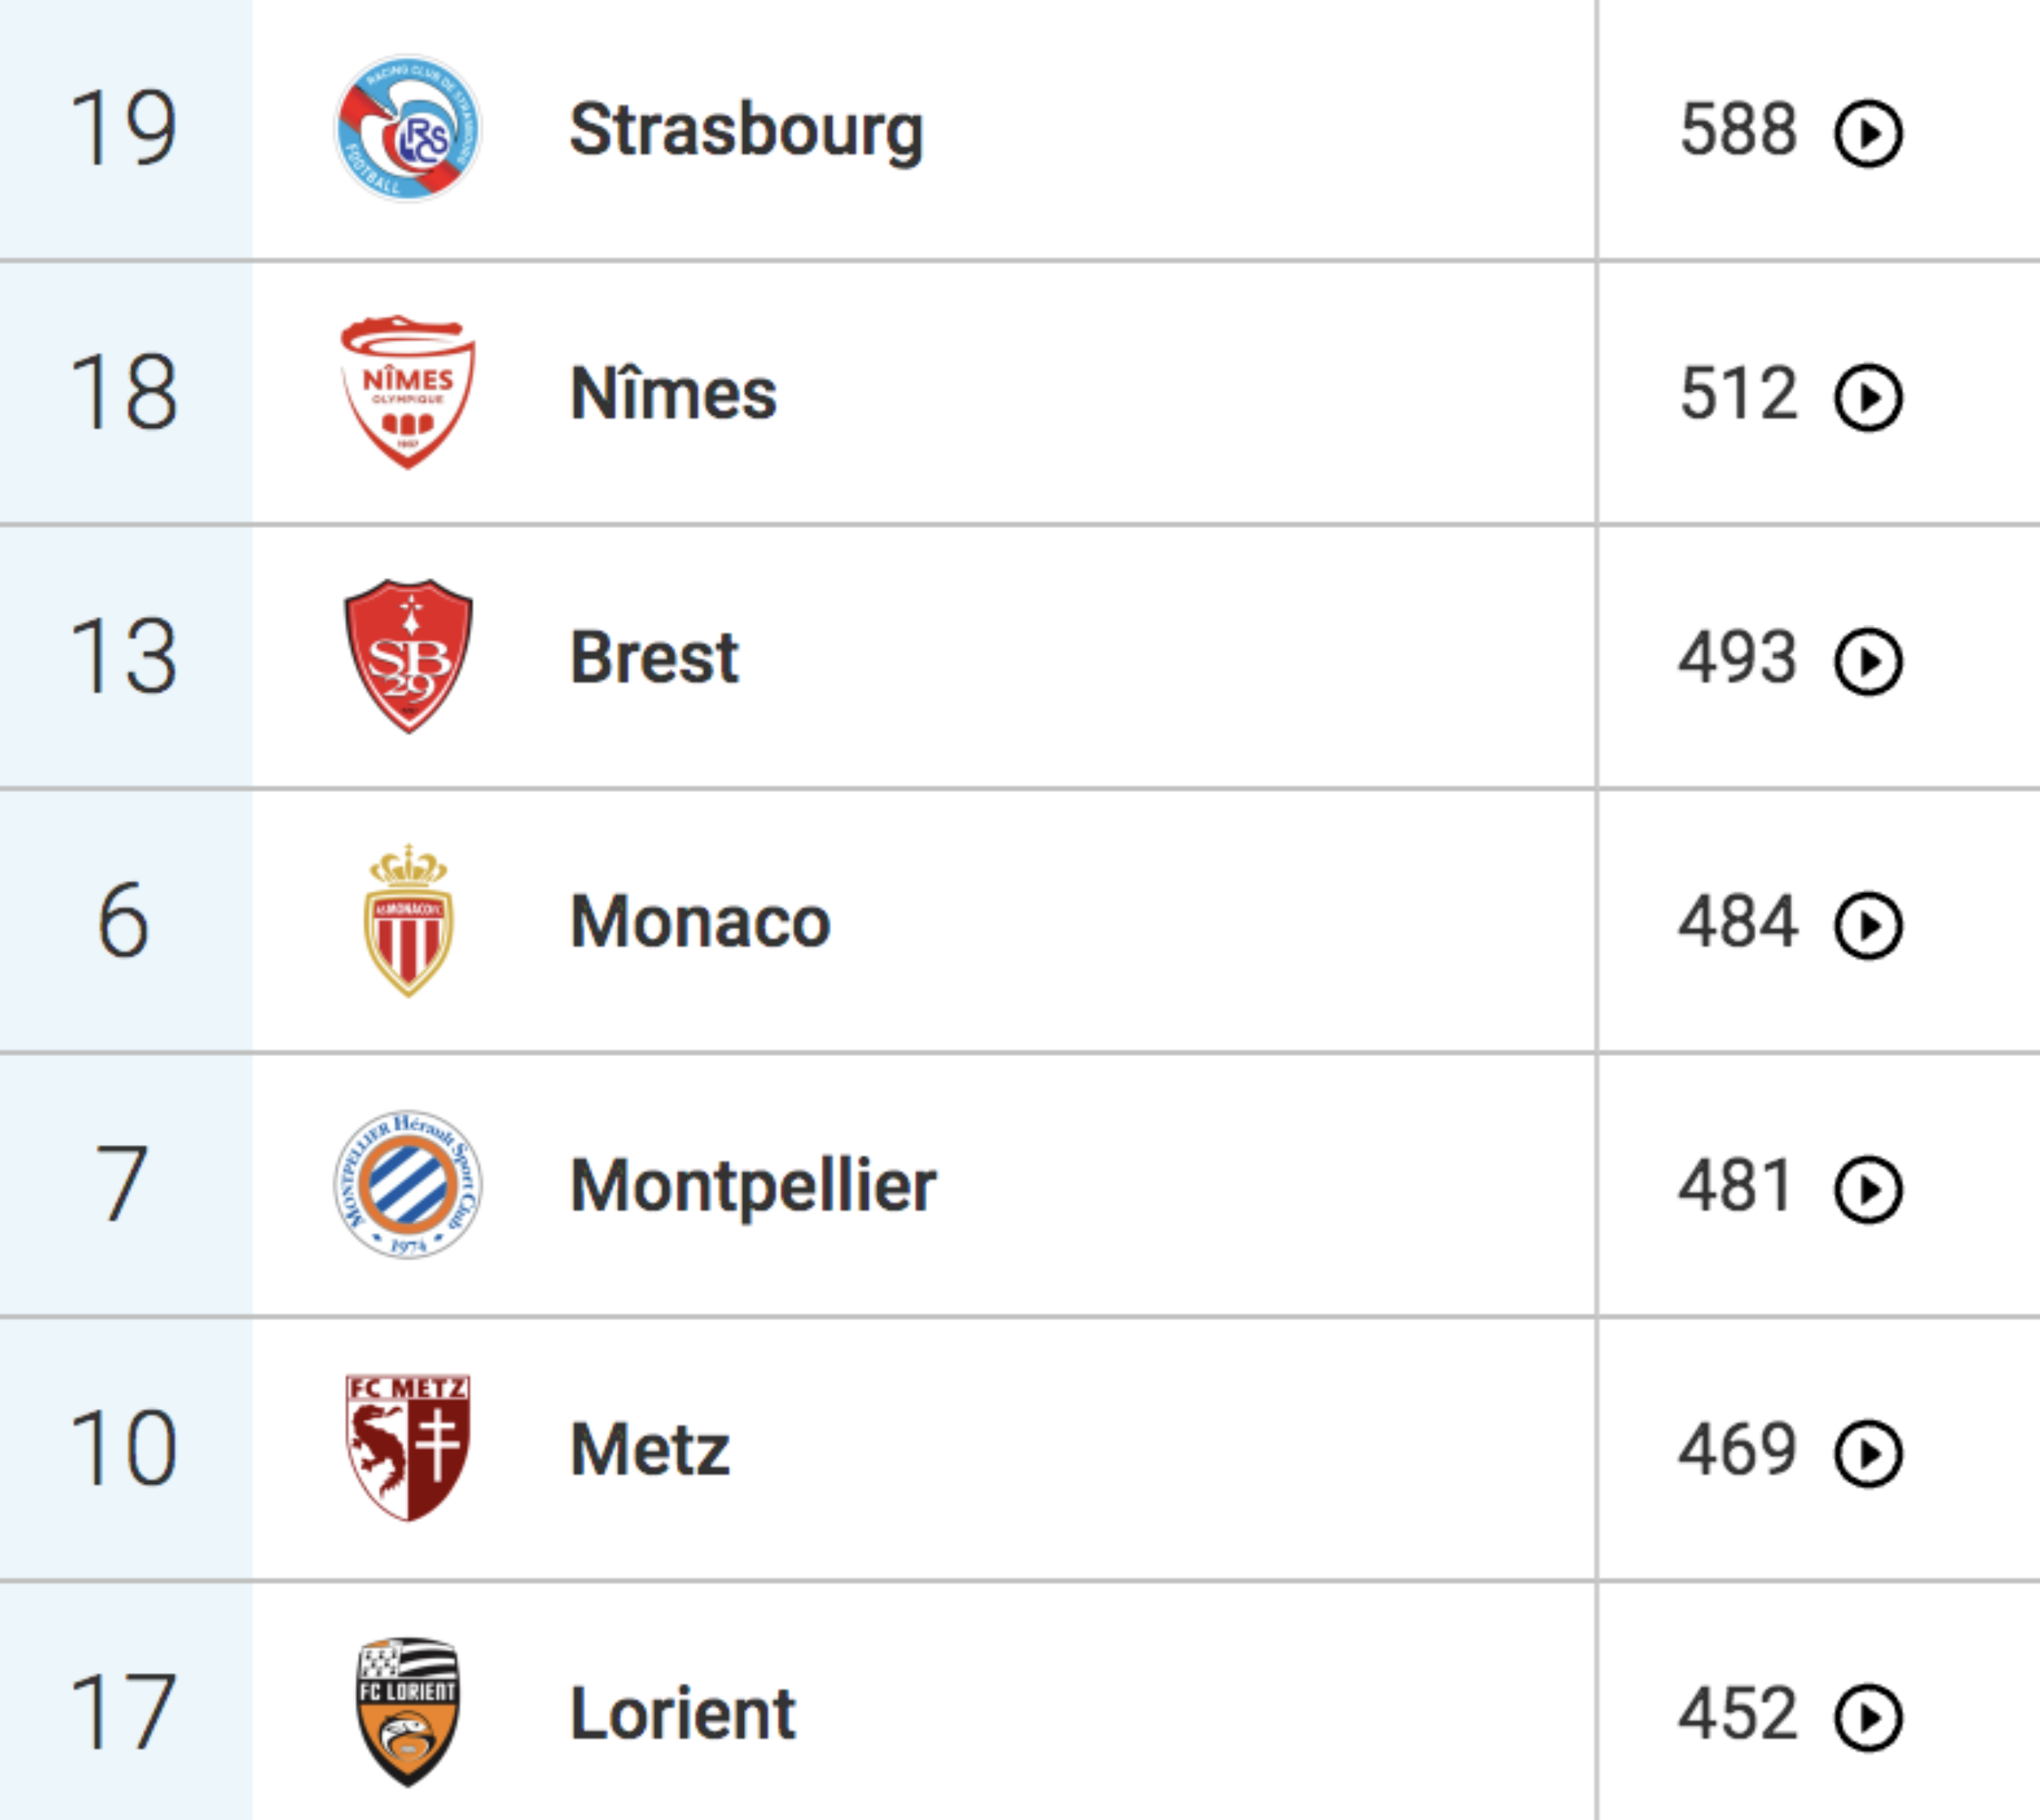Open the Montpellier team name link
The image size is (2040, 1820).
pyautogui.click(x=753, y=1186)
